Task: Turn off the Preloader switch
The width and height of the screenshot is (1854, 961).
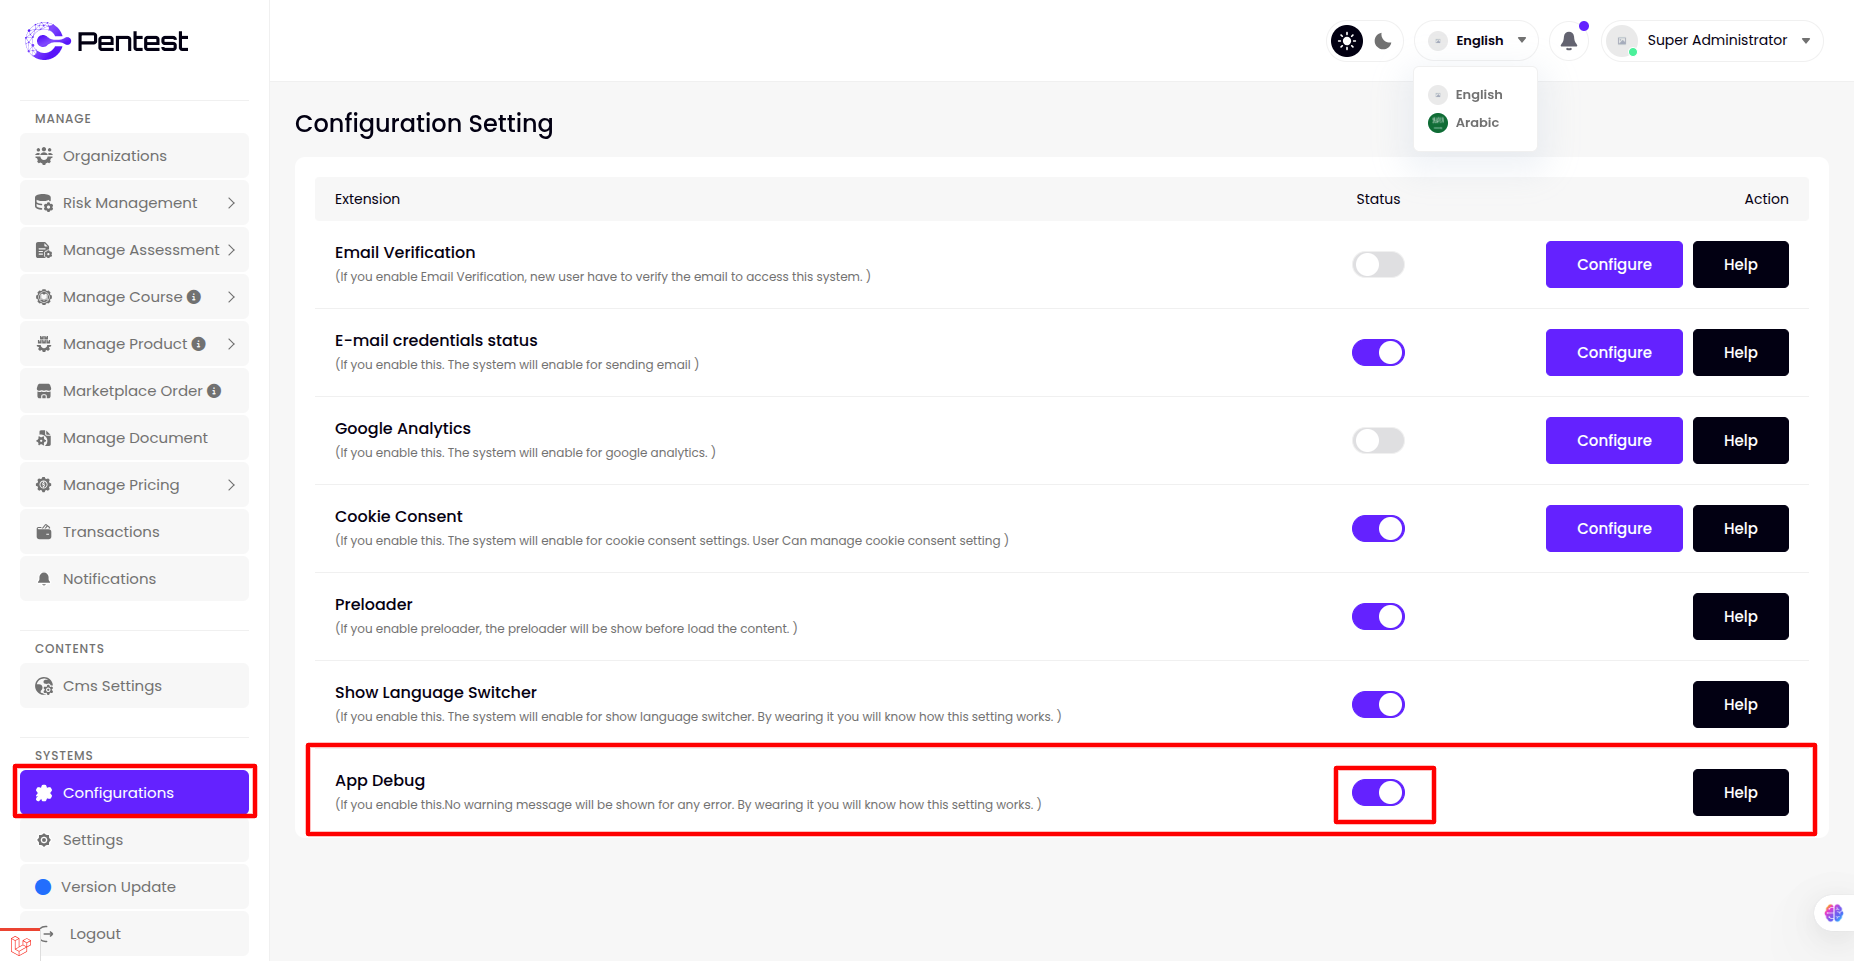Action: pyautogui.click(x=1378, y=617)
